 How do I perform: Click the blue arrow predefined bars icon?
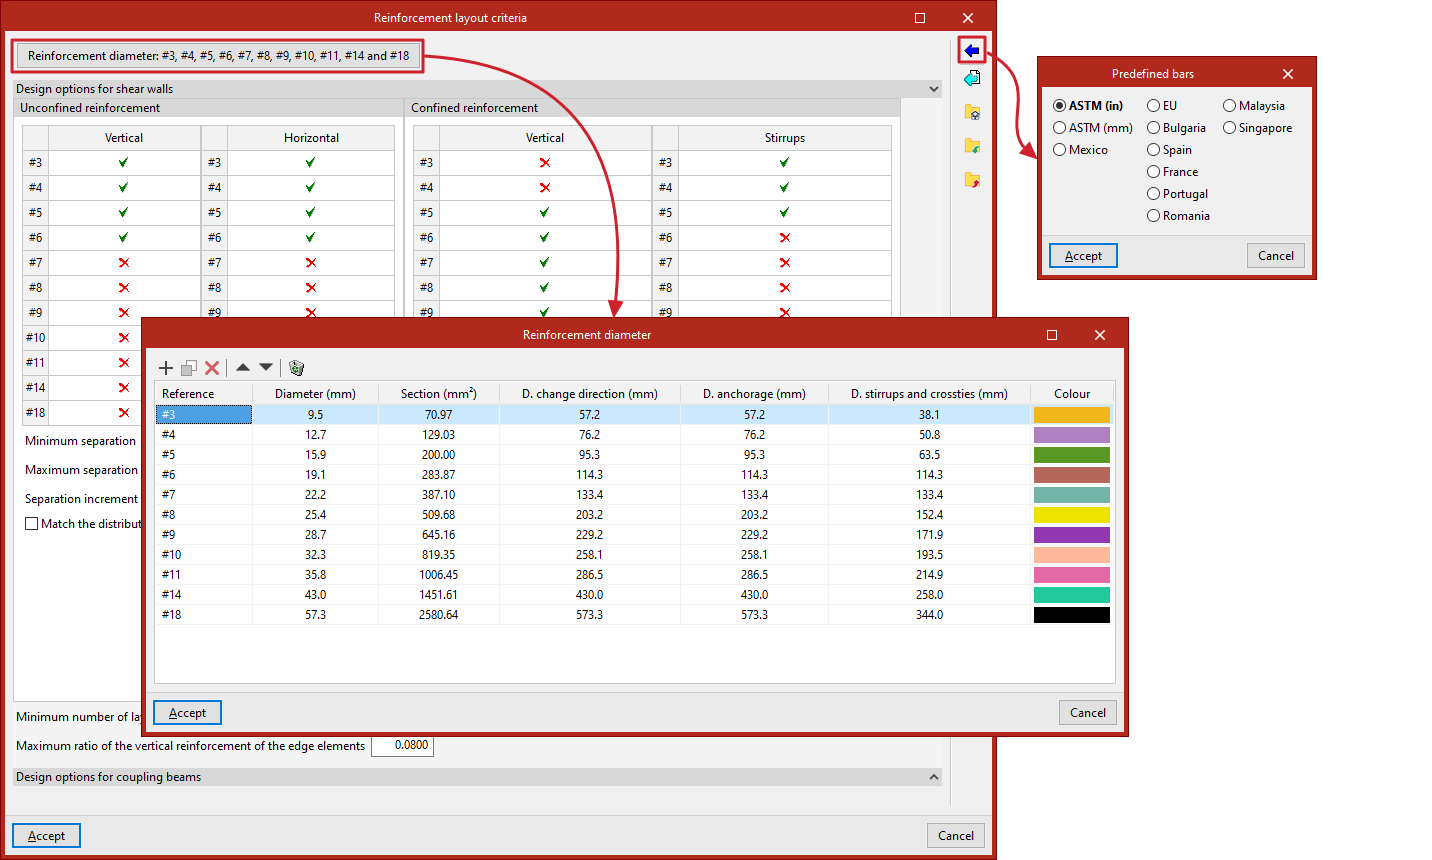pyautogui.click(x=972, y=50)
